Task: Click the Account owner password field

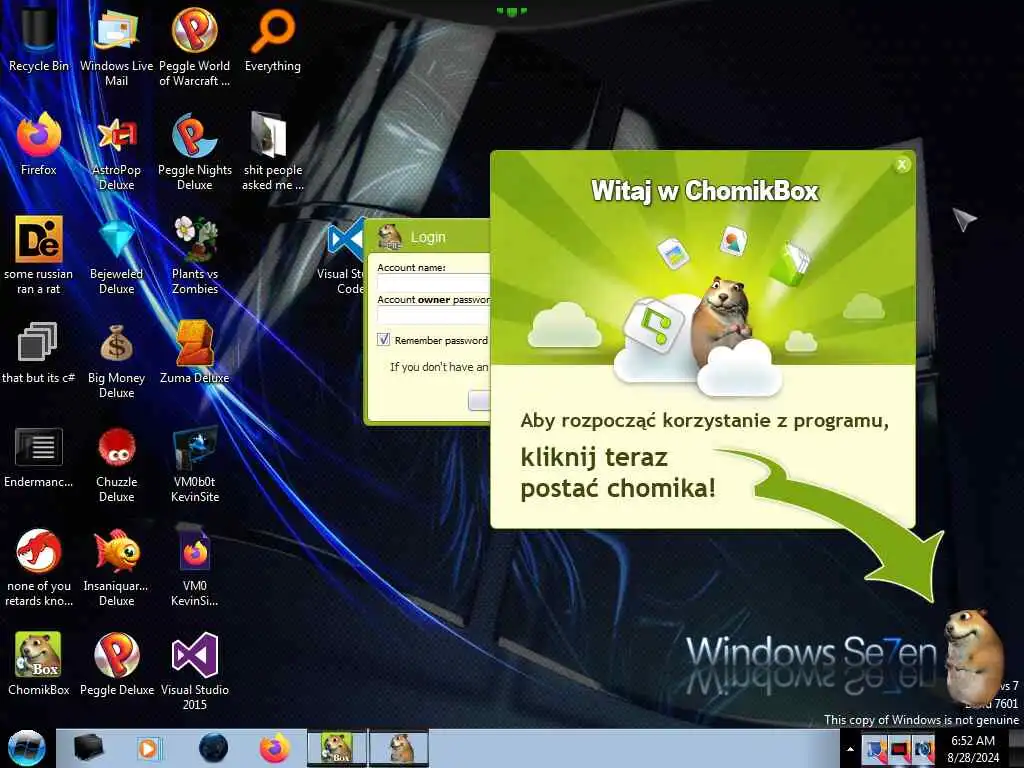Action: [433, 315]
